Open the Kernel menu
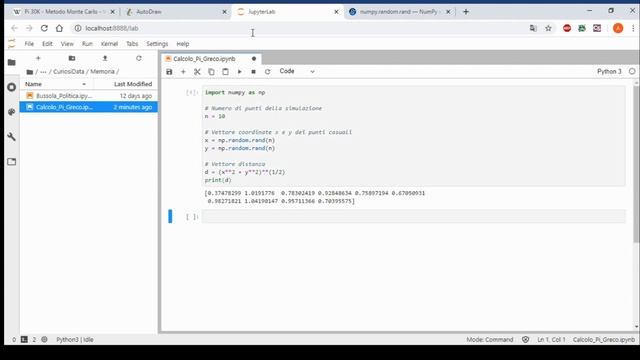 (109, 44)
